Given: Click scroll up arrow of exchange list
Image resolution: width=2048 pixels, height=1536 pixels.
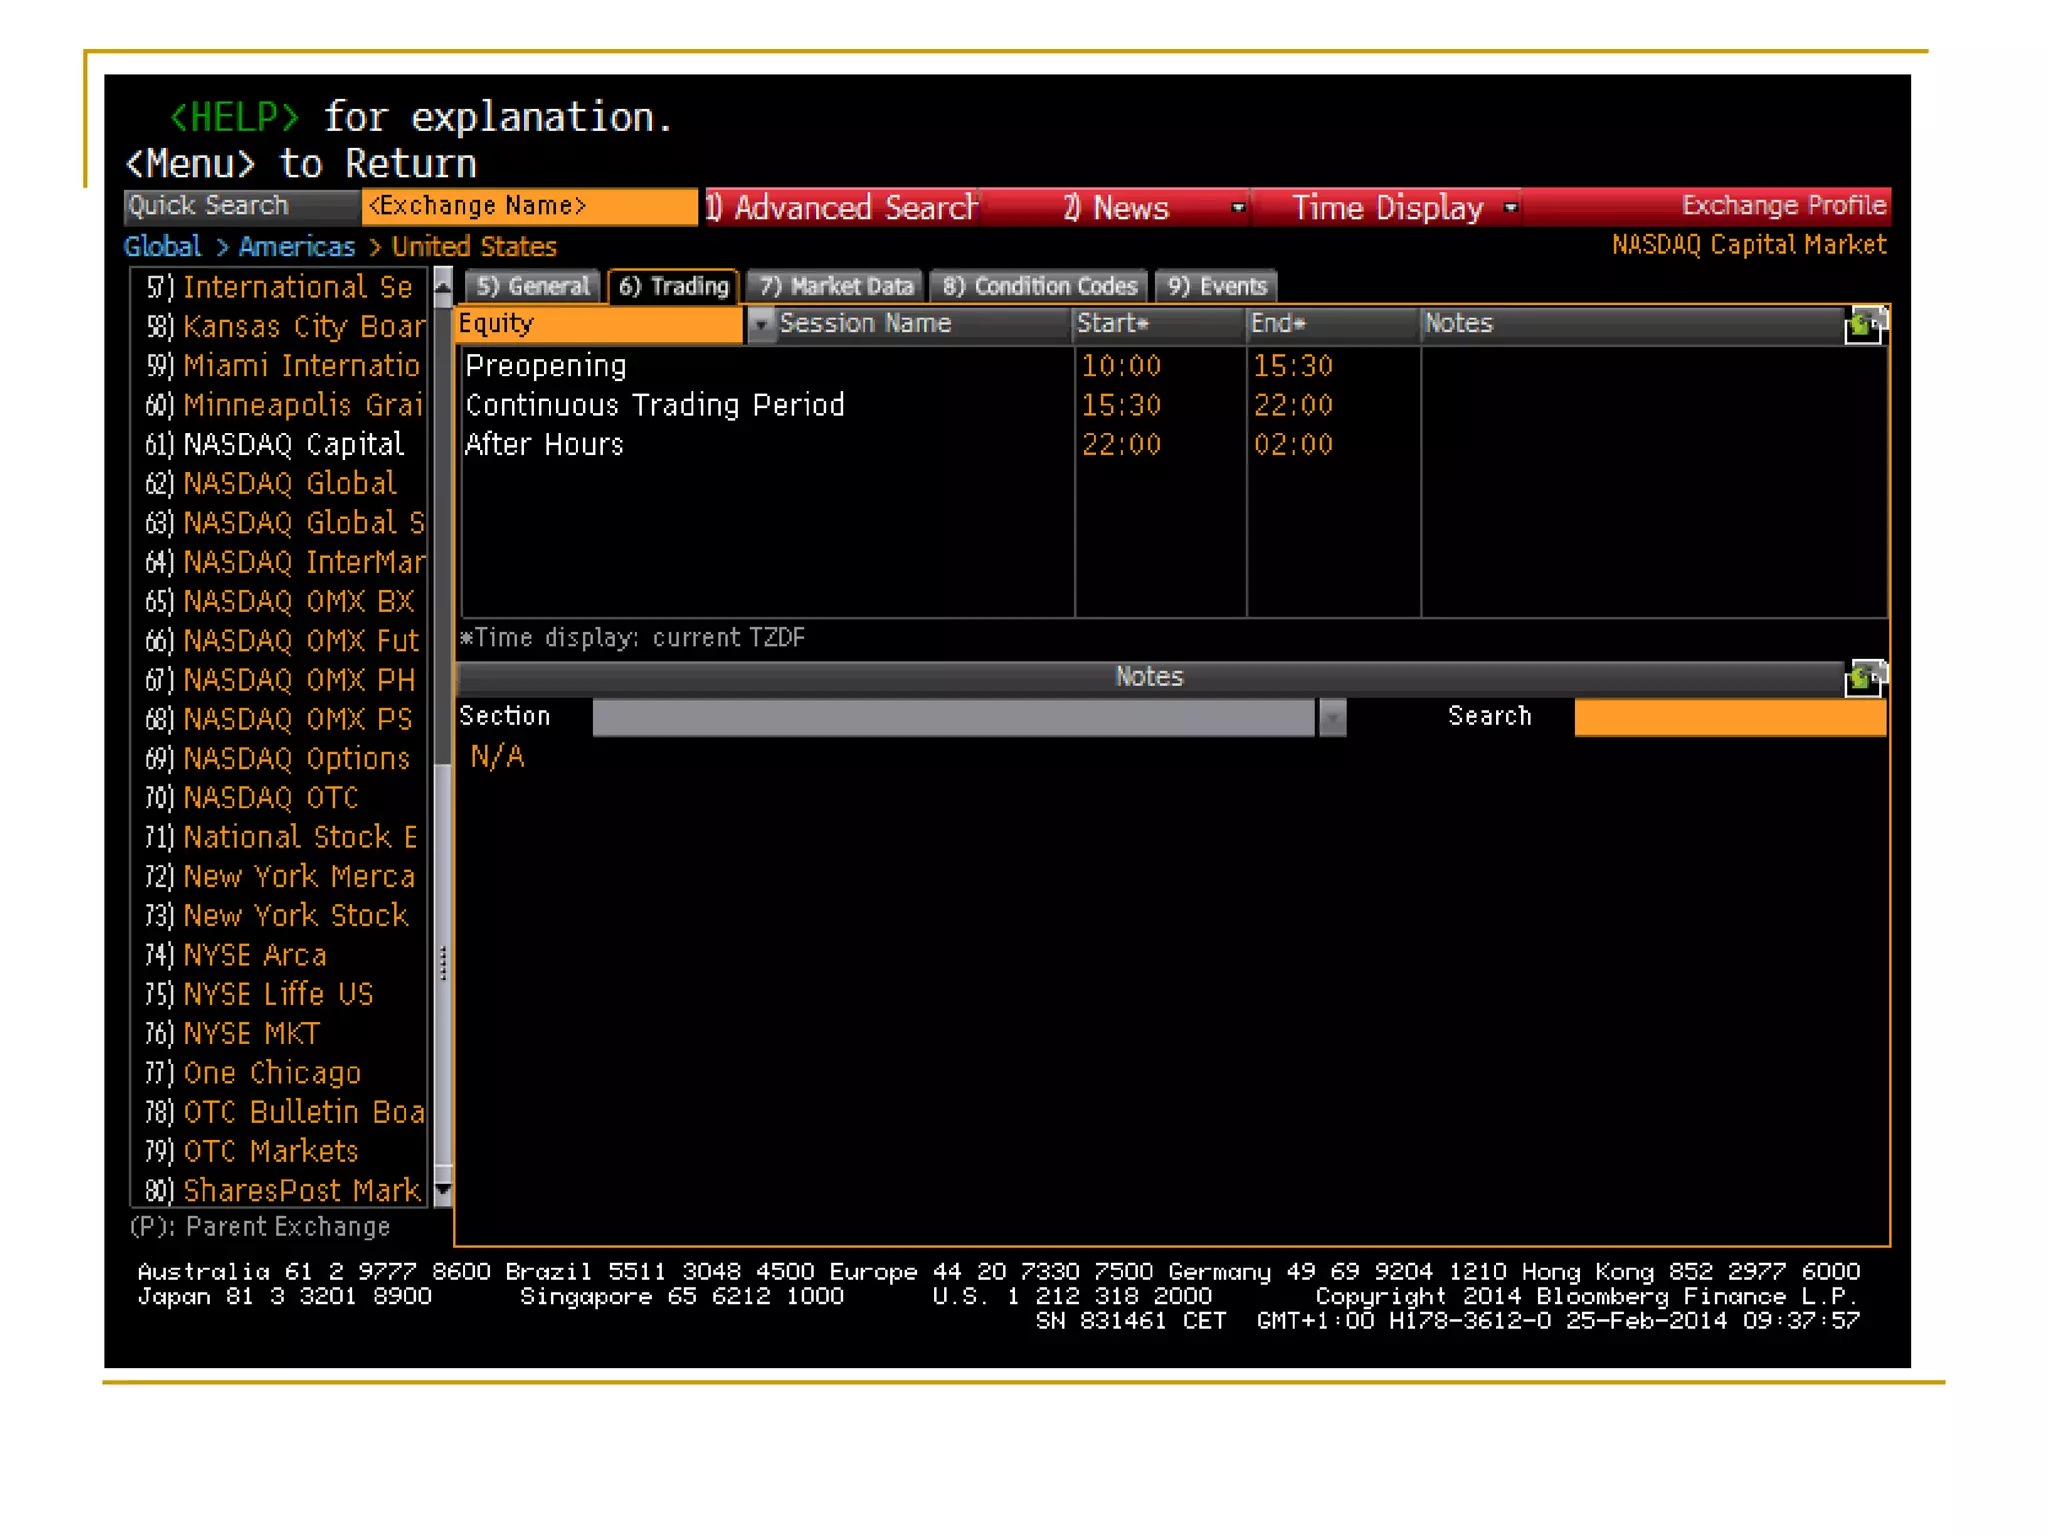Looking at the screenshot, I should coord(443,287).
